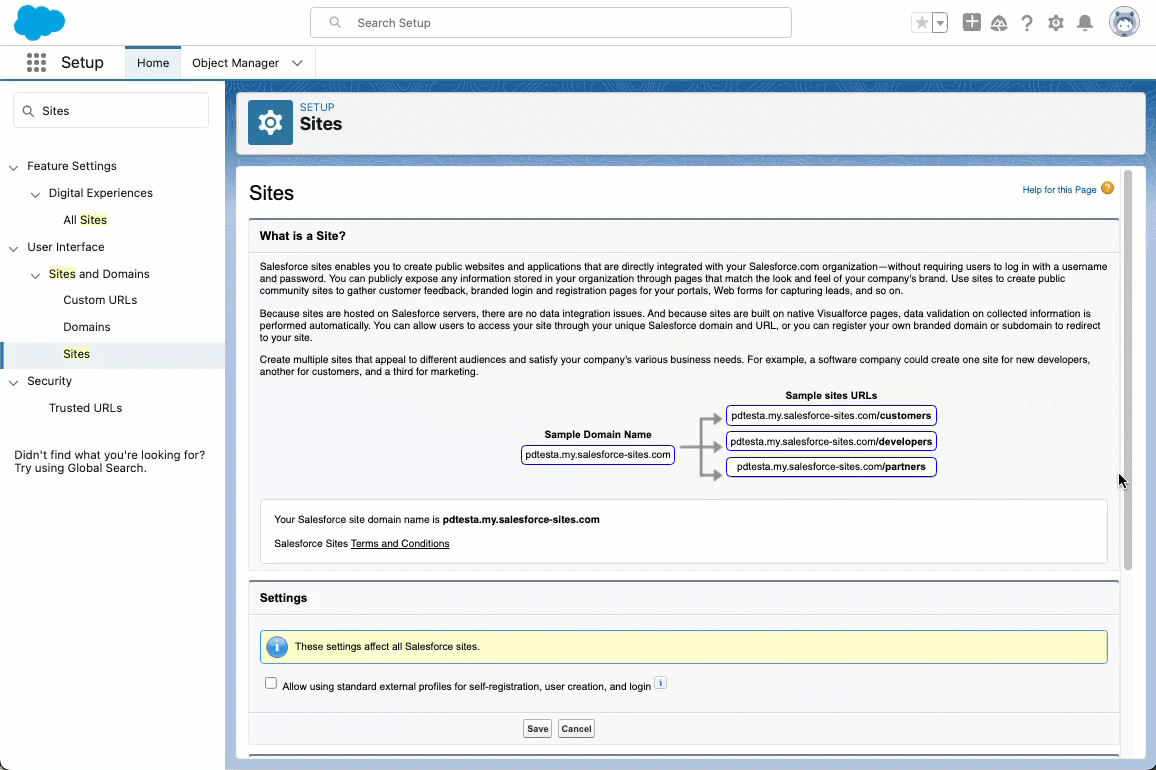View notifications bell icon

1085,23
